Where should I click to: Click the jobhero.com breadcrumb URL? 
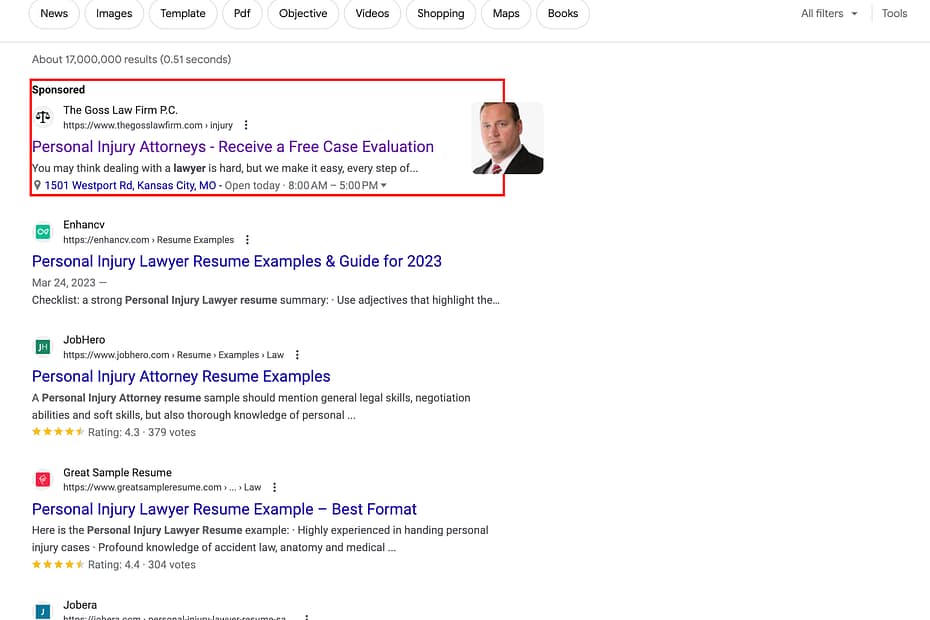[173, 355]
